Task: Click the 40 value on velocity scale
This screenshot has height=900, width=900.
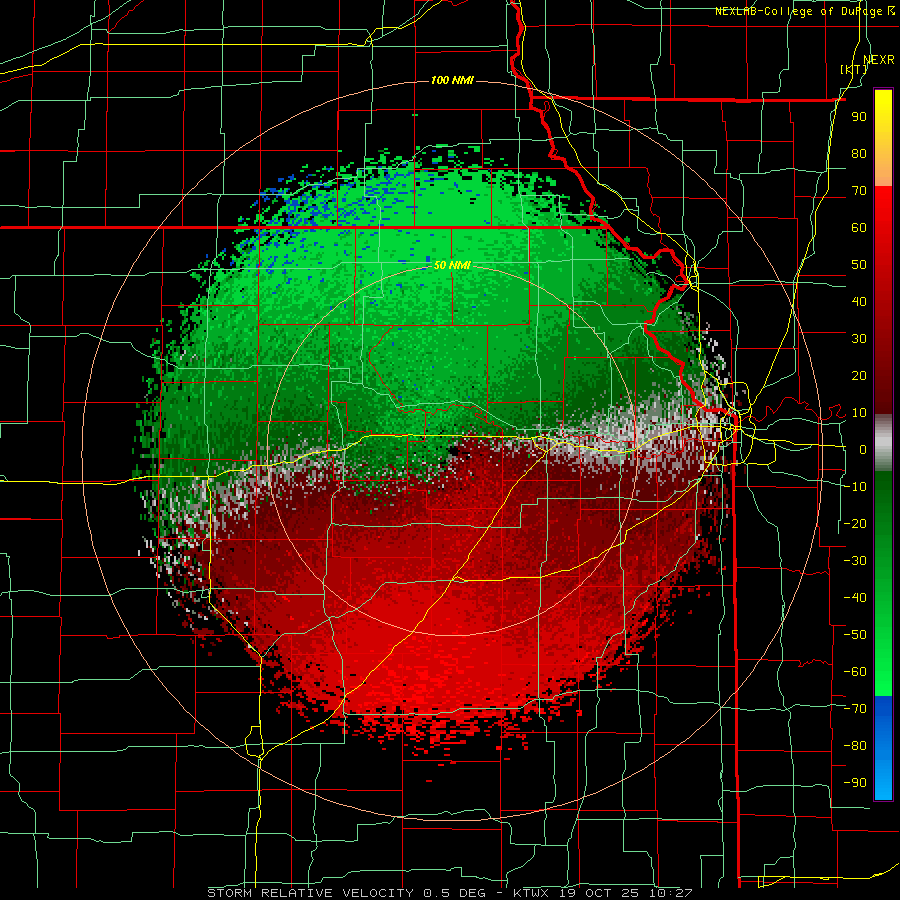Action: [x=859, y=301]
